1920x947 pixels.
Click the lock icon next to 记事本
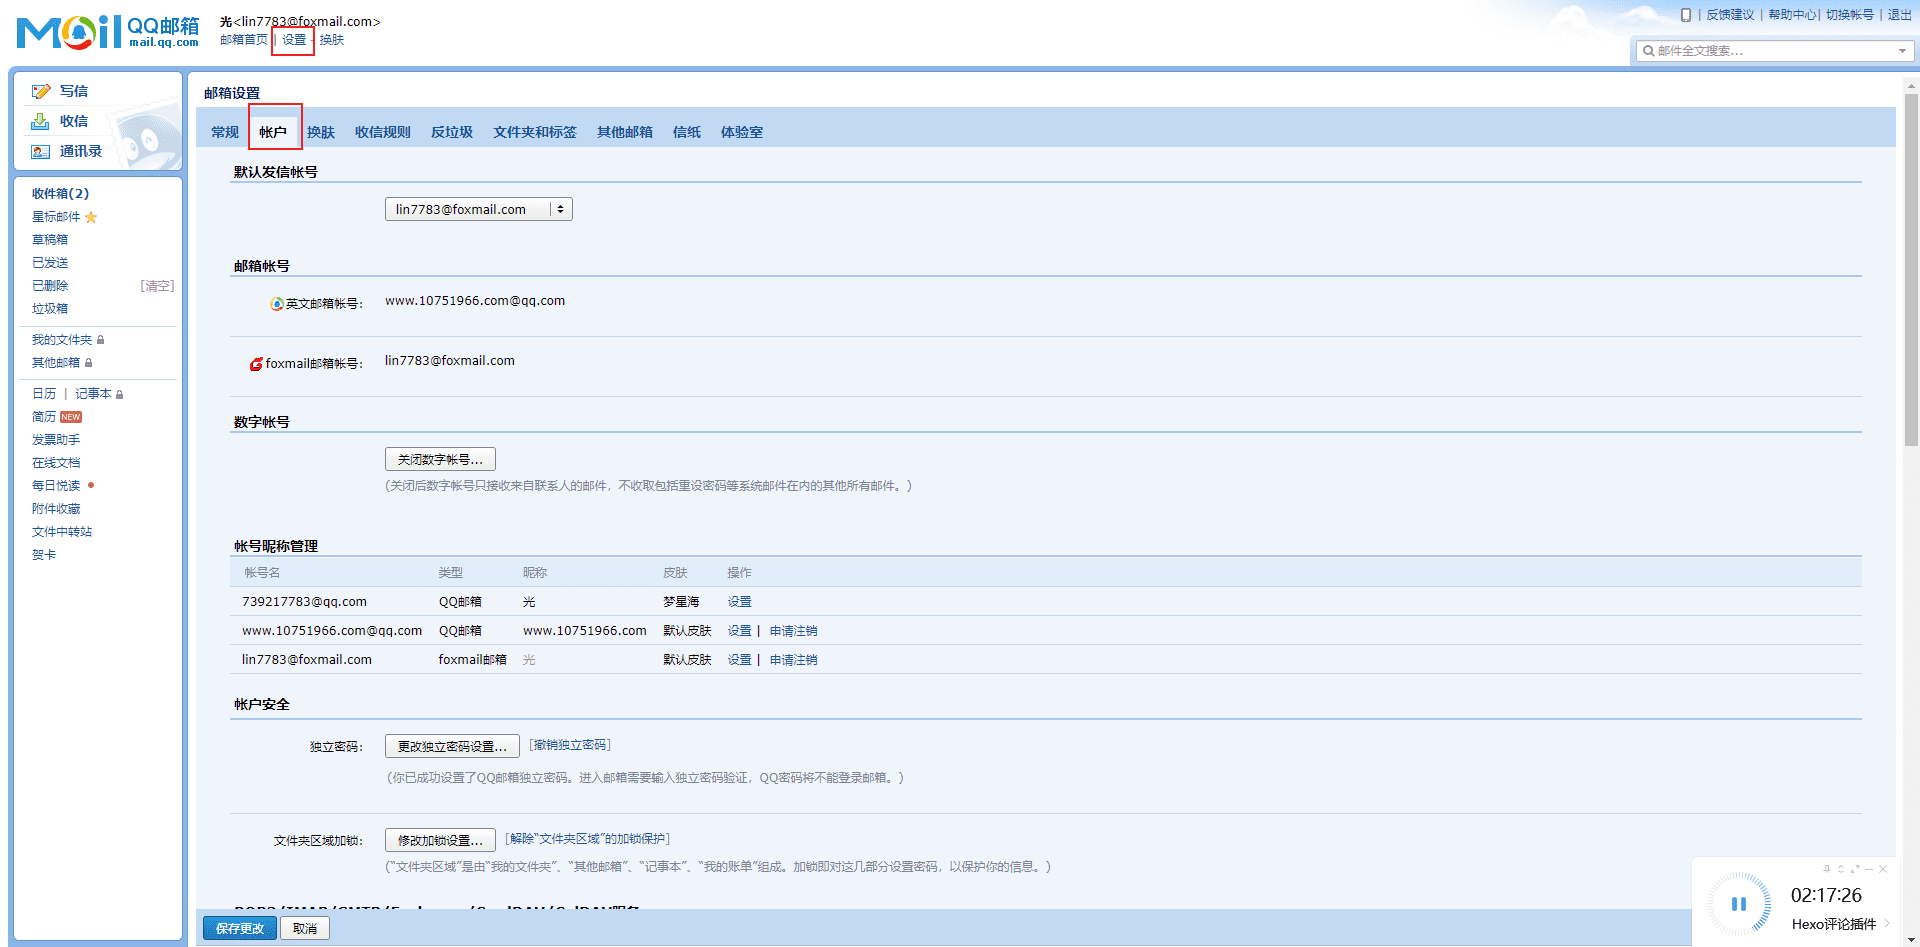coord(120,395)
